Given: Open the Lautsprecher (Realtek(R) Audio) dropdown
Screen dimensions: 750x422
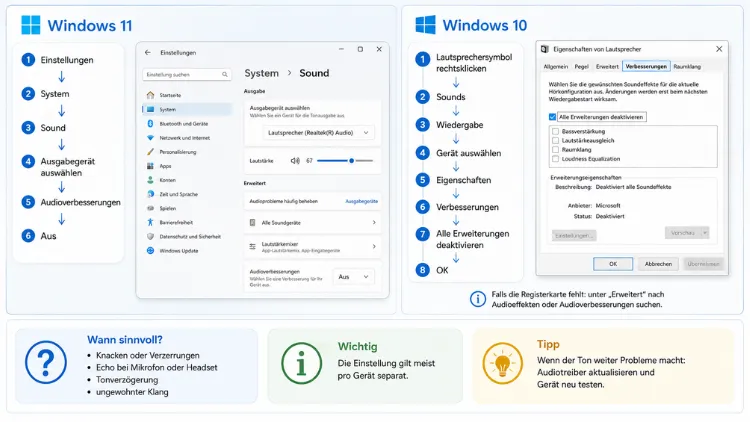Looking at the screenshot, I should [x=318, y=133].
